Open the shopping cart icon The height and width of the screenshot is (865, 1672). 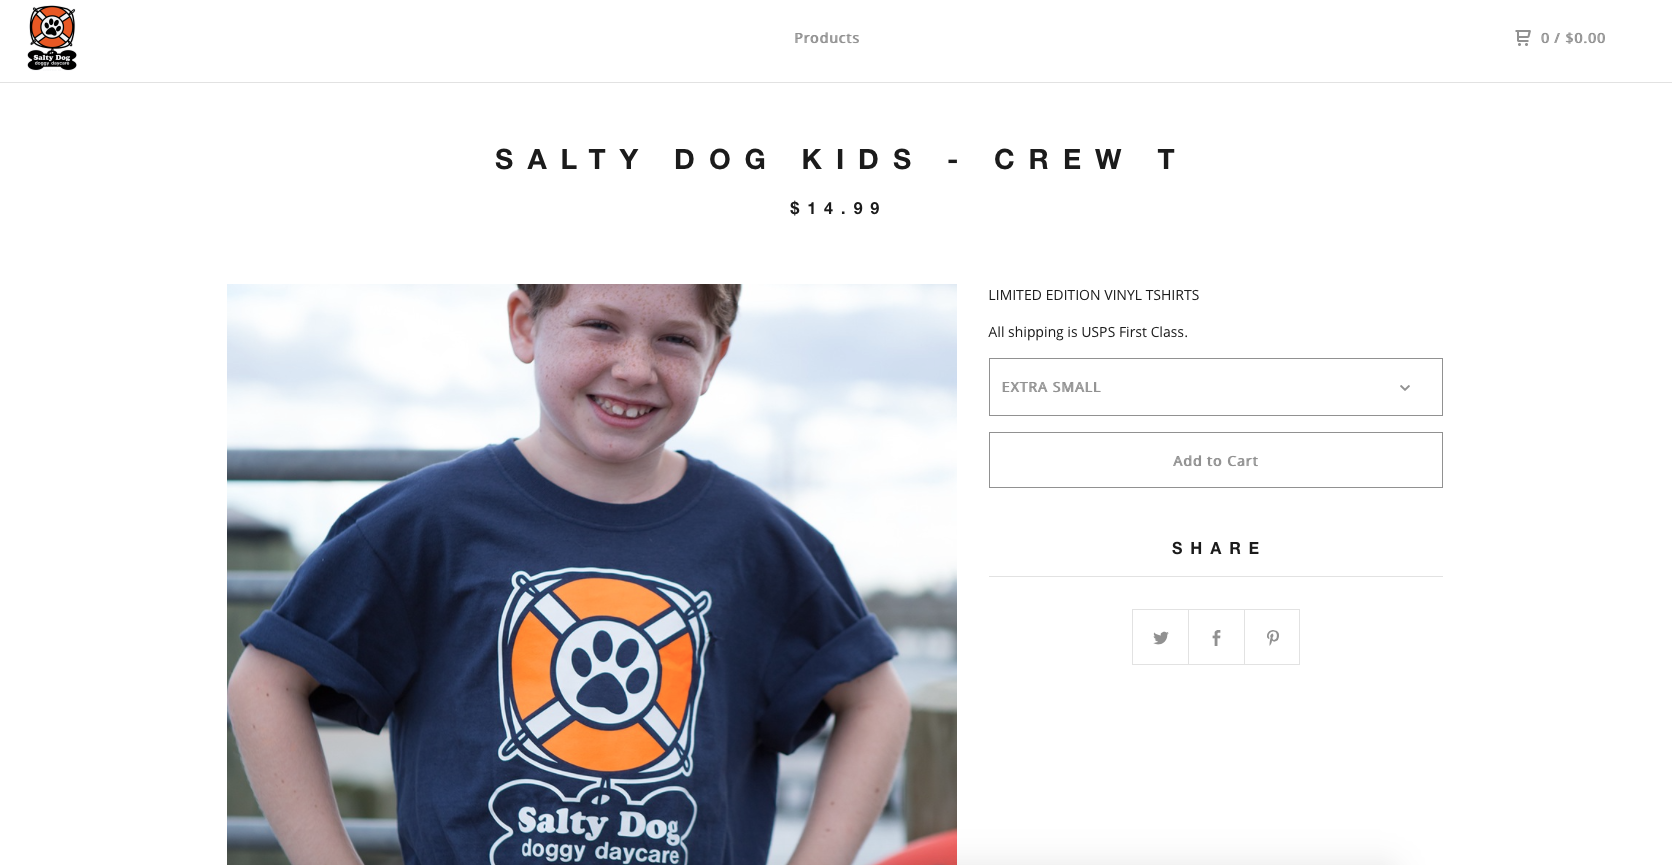1523,38
